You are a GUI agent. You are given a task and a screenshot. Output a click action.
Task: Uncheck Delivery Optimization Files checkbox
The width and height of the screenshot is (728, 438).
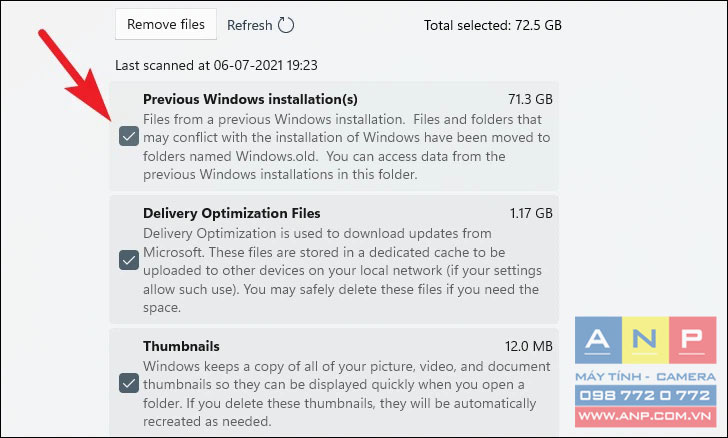pos(129,260)
